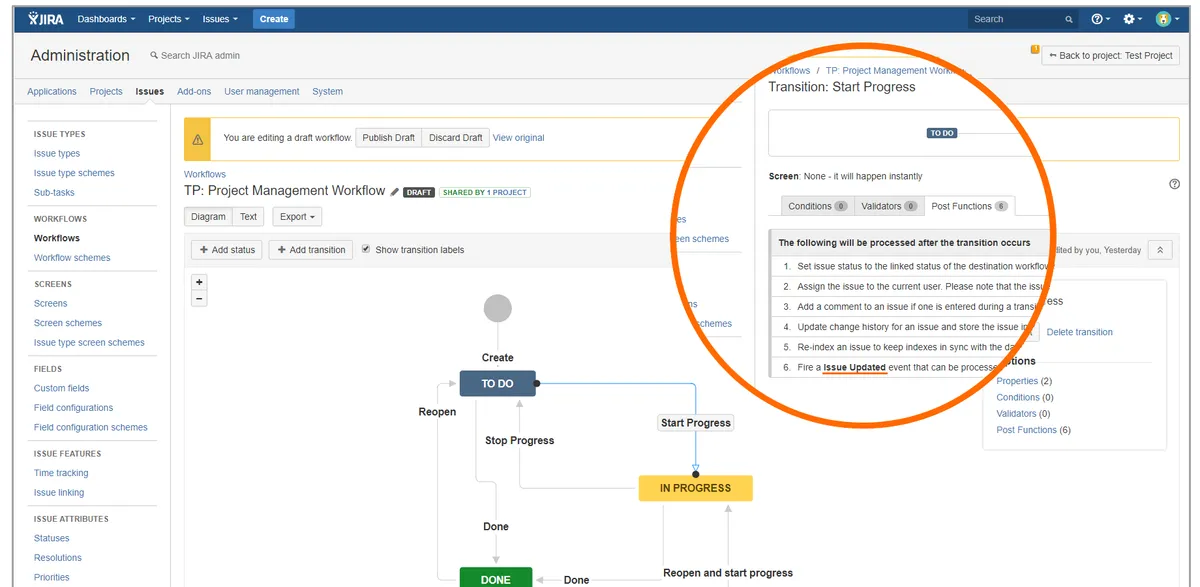This screenshot has height=587, width=1200.
Task: Select the Start Progress transition label
Action: click(696, 423)
